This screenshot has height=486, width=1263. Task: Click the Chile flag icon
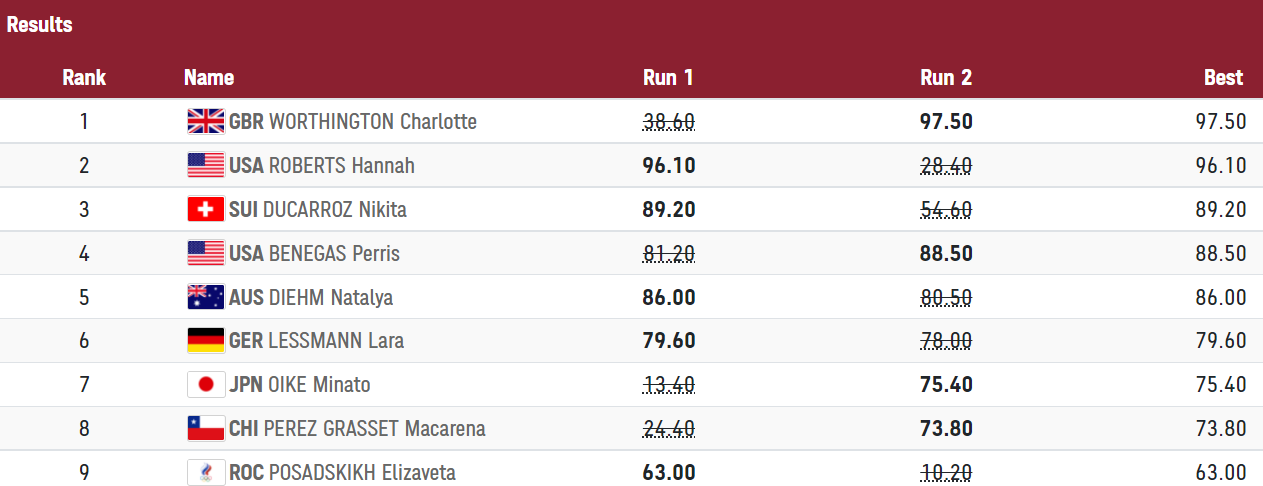tap(206, 429)
